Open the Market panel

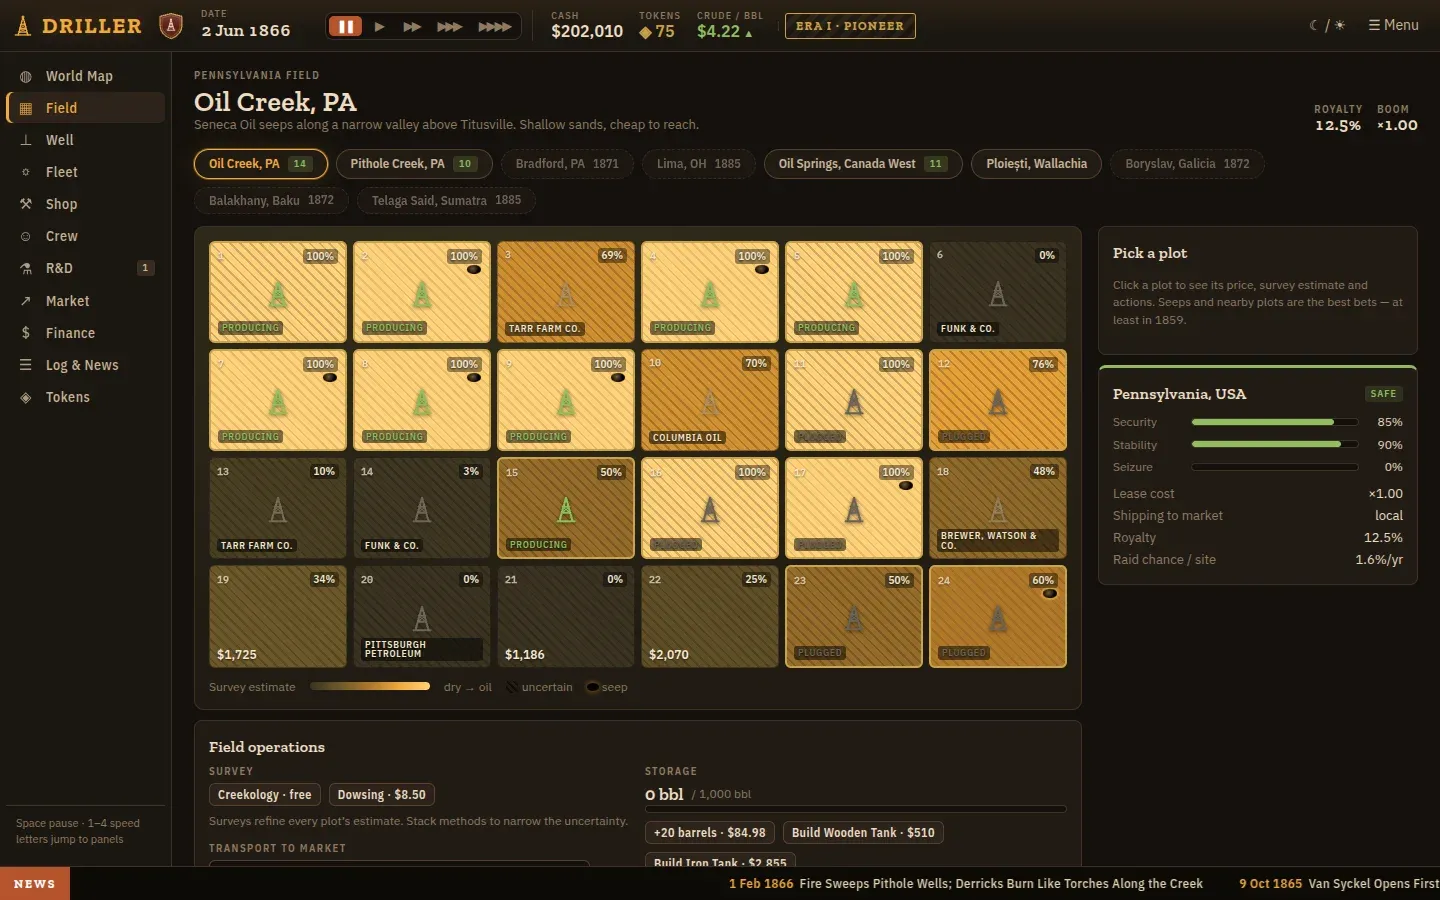pos(85,301)
